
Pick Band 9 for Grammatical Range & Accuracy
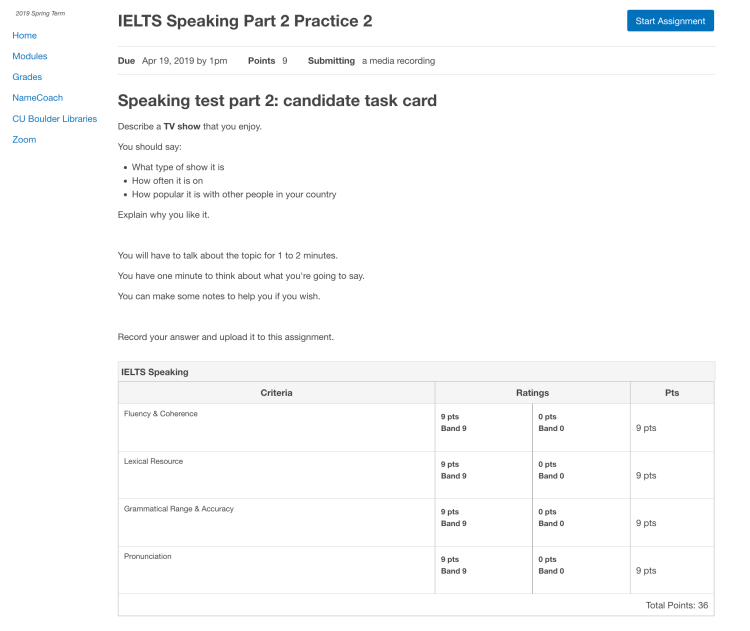click(483, 522)
